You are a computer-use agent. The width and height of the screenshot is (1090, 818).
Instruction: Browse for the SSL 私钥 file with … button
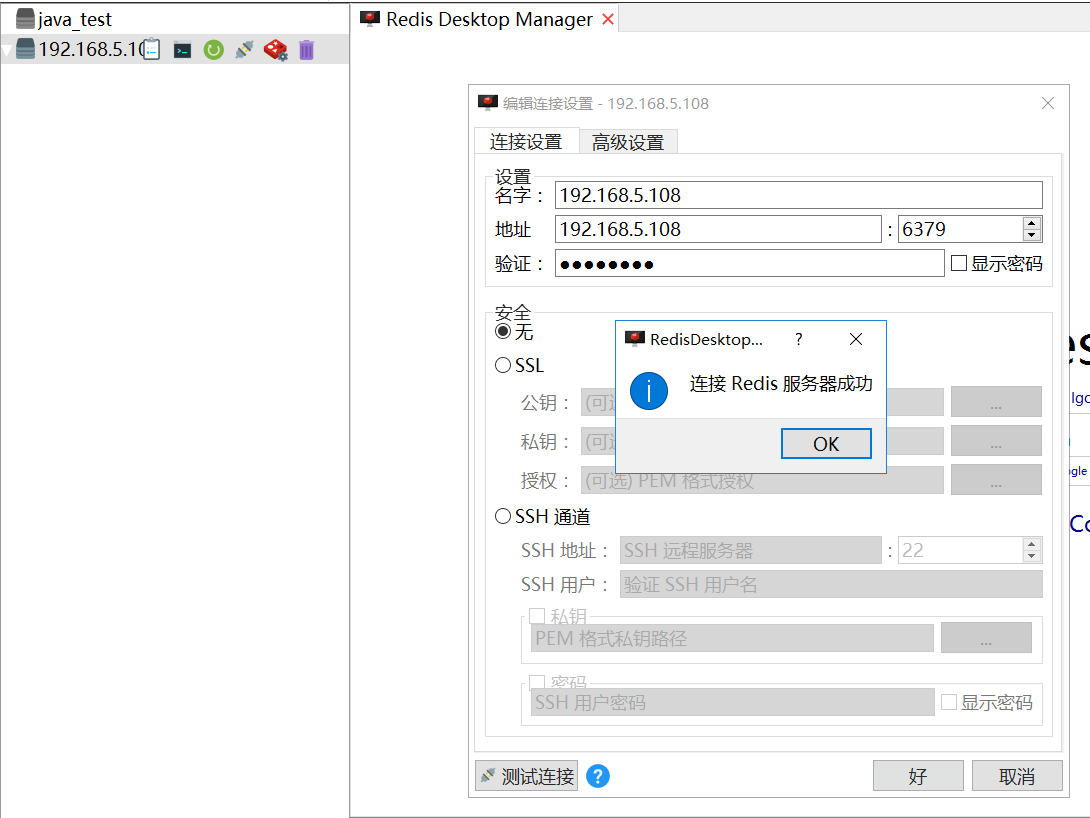click(x=996, y=441)
